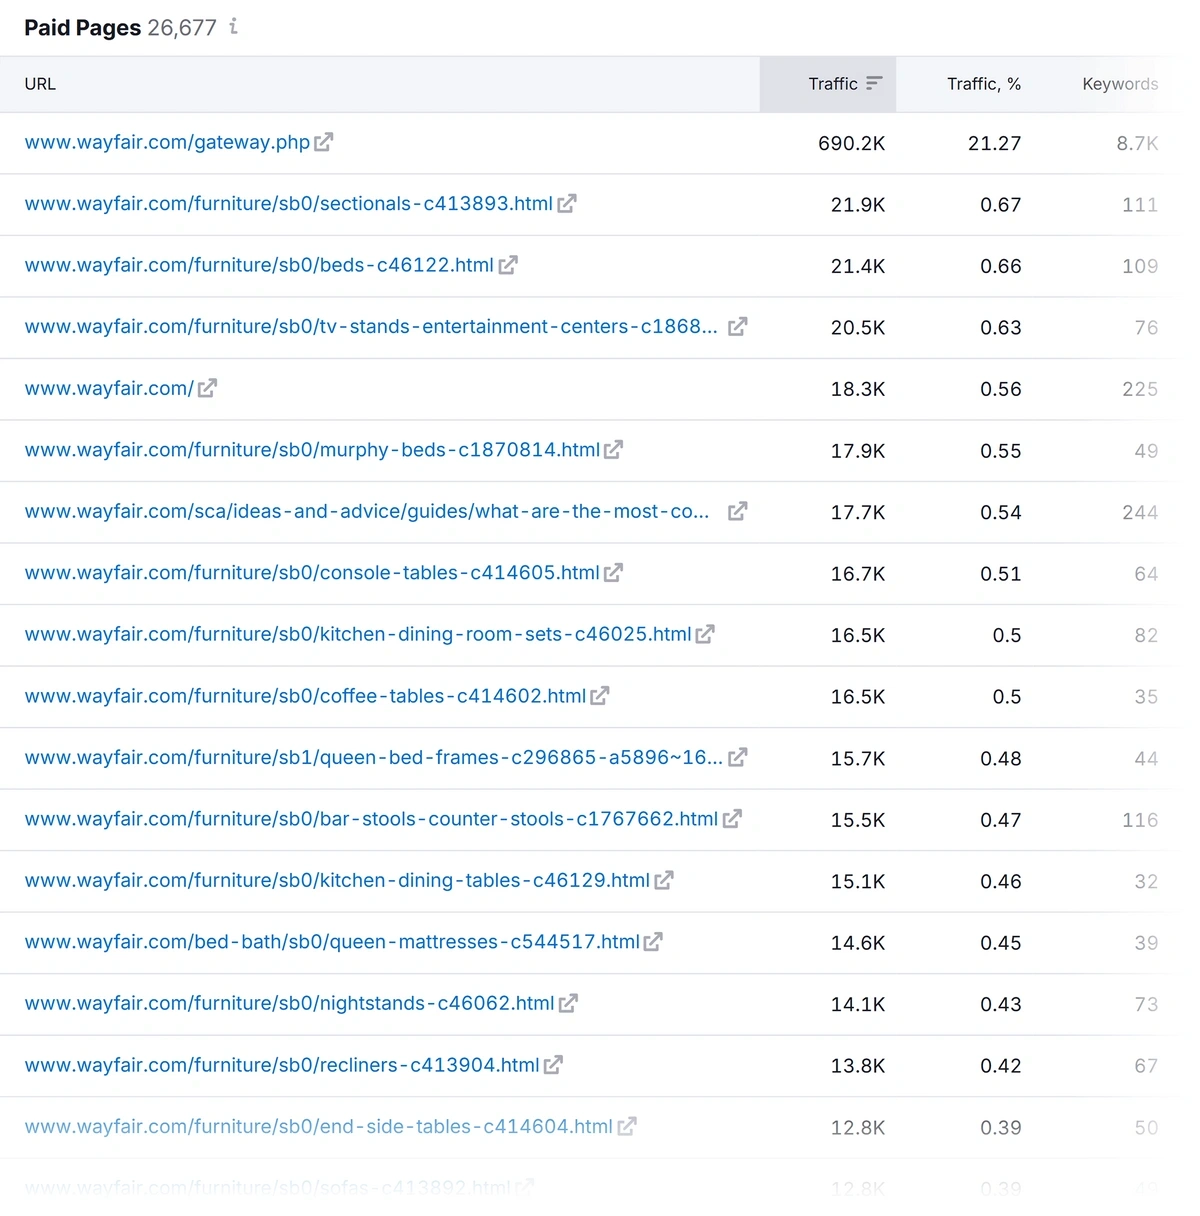
Task: Click the 0.42 traffic percentage cell
Action: point(1001,1066)
